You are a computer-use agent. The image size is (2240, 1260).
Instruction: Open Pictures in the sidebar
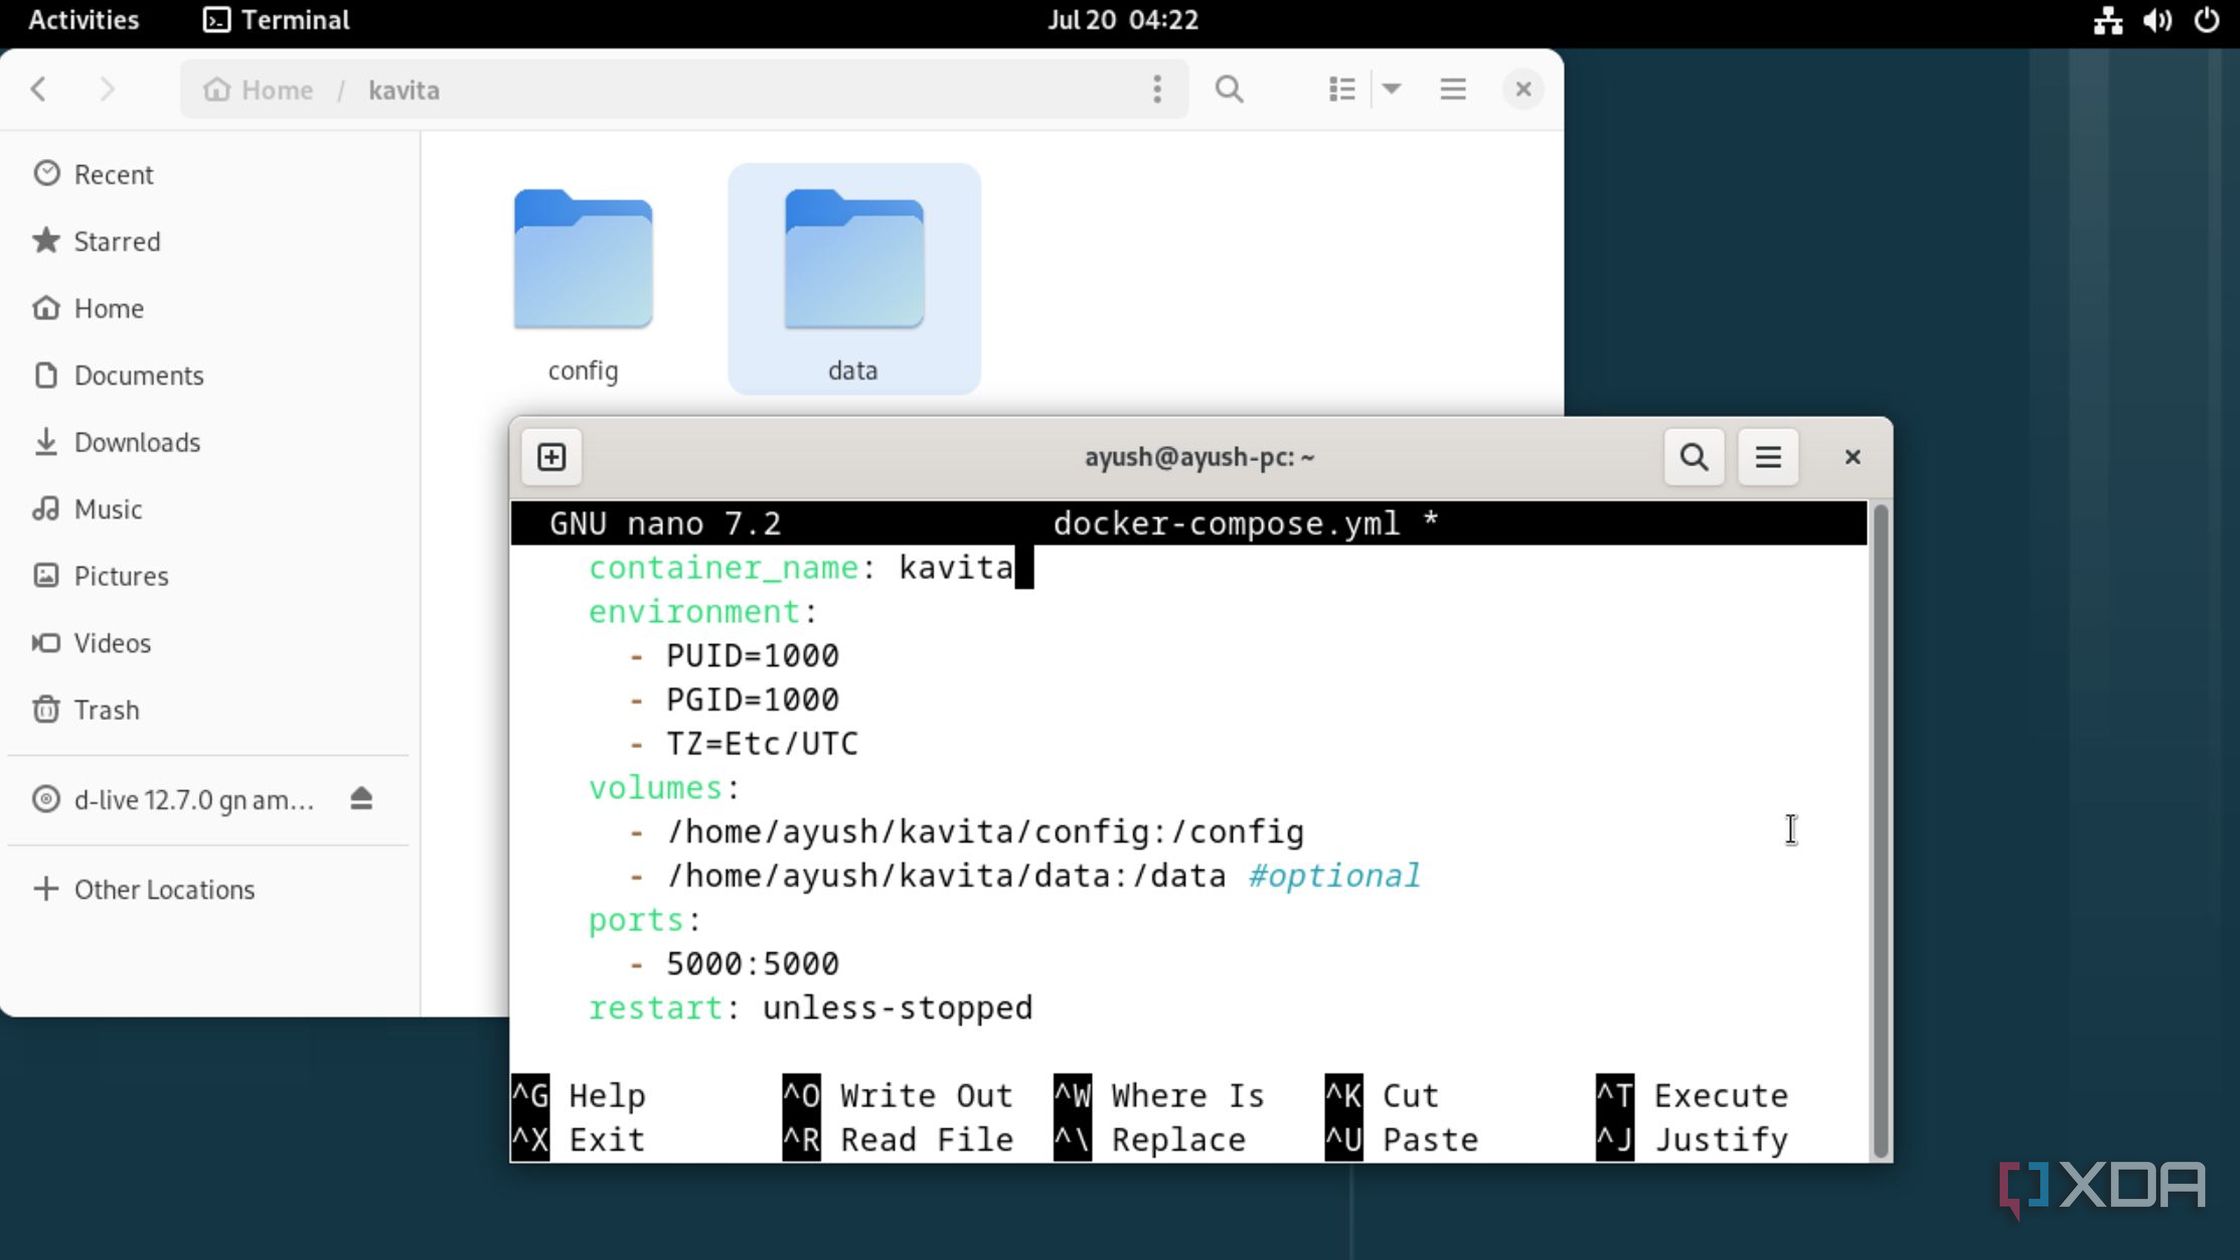coord(209,576)
